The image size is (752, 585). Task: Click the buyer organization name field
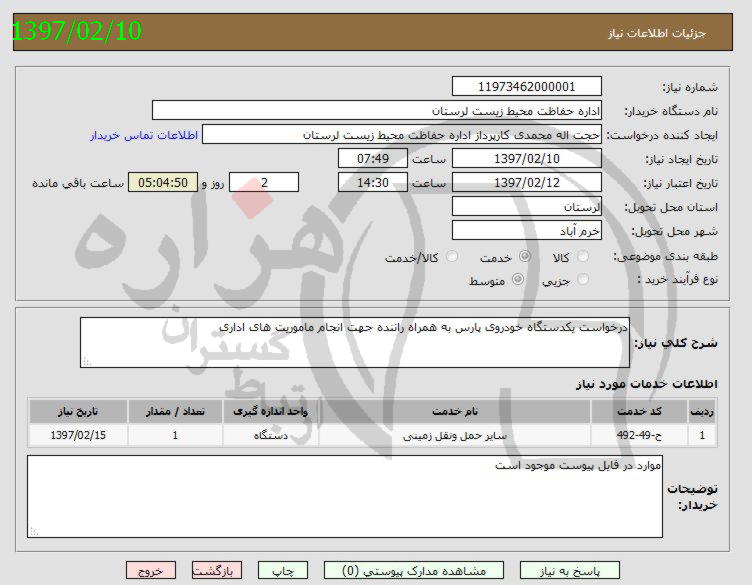tap(377, 110)
